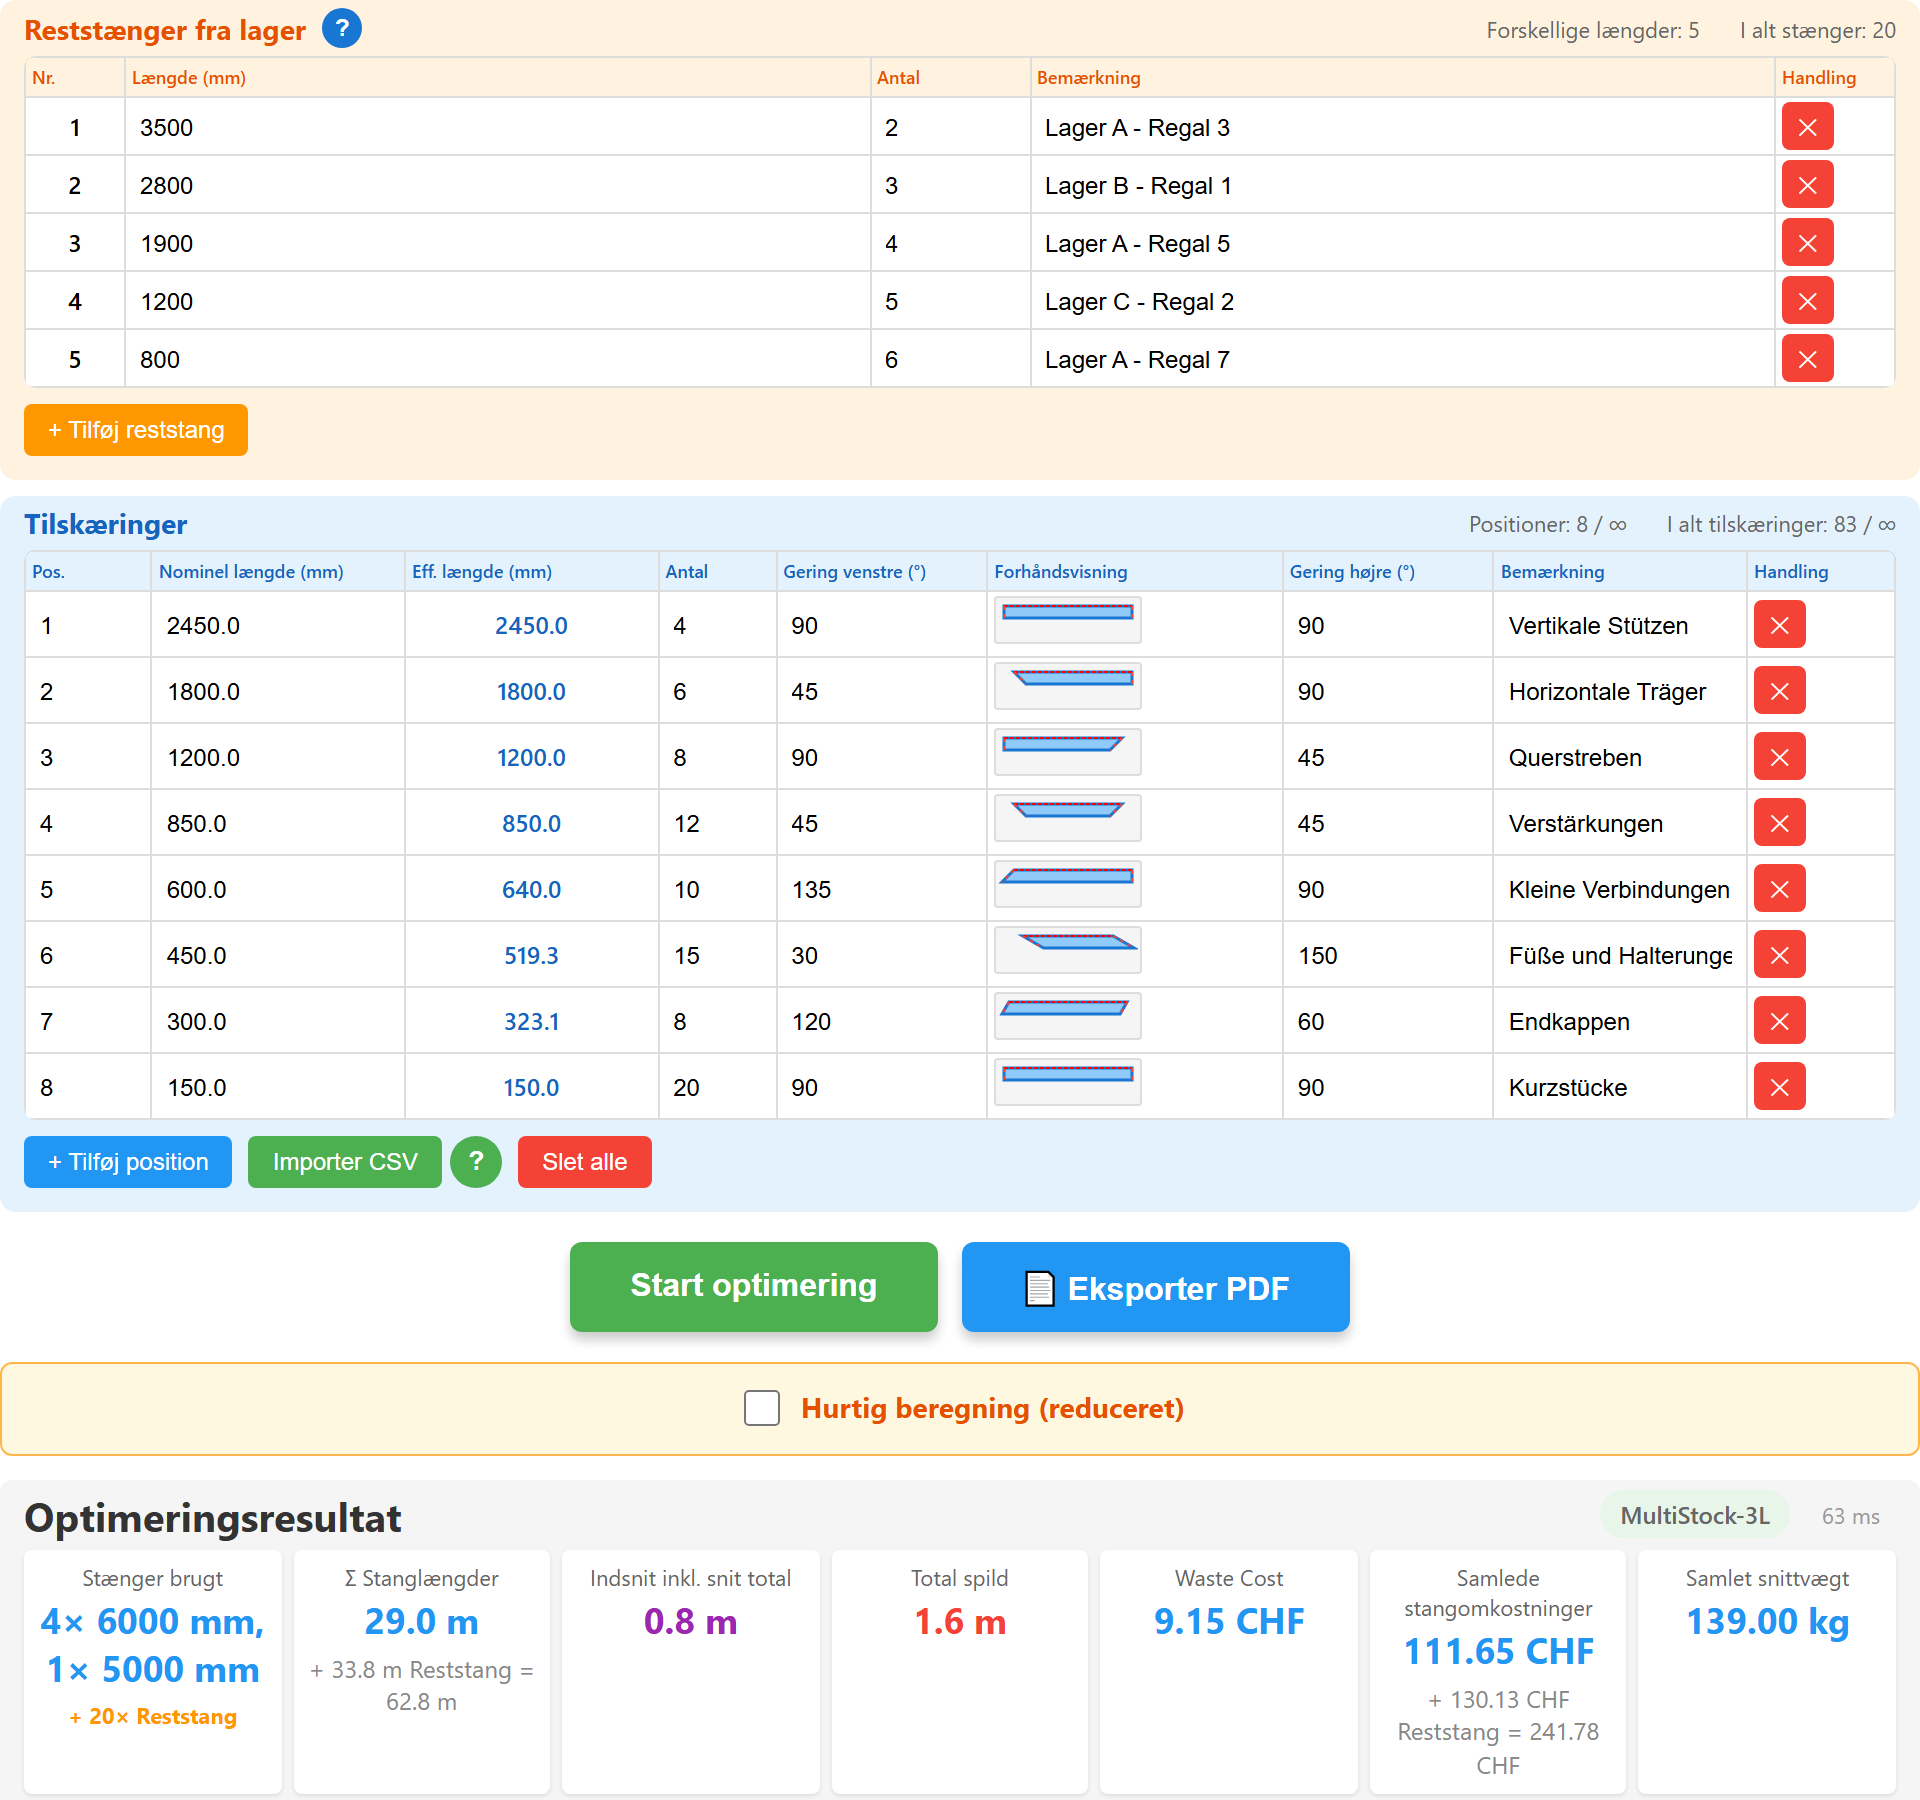Remove the 1900 mm reststang row
Image resolution: width=1920 pixels, height=1800 pixels.
coord(1807,243)
